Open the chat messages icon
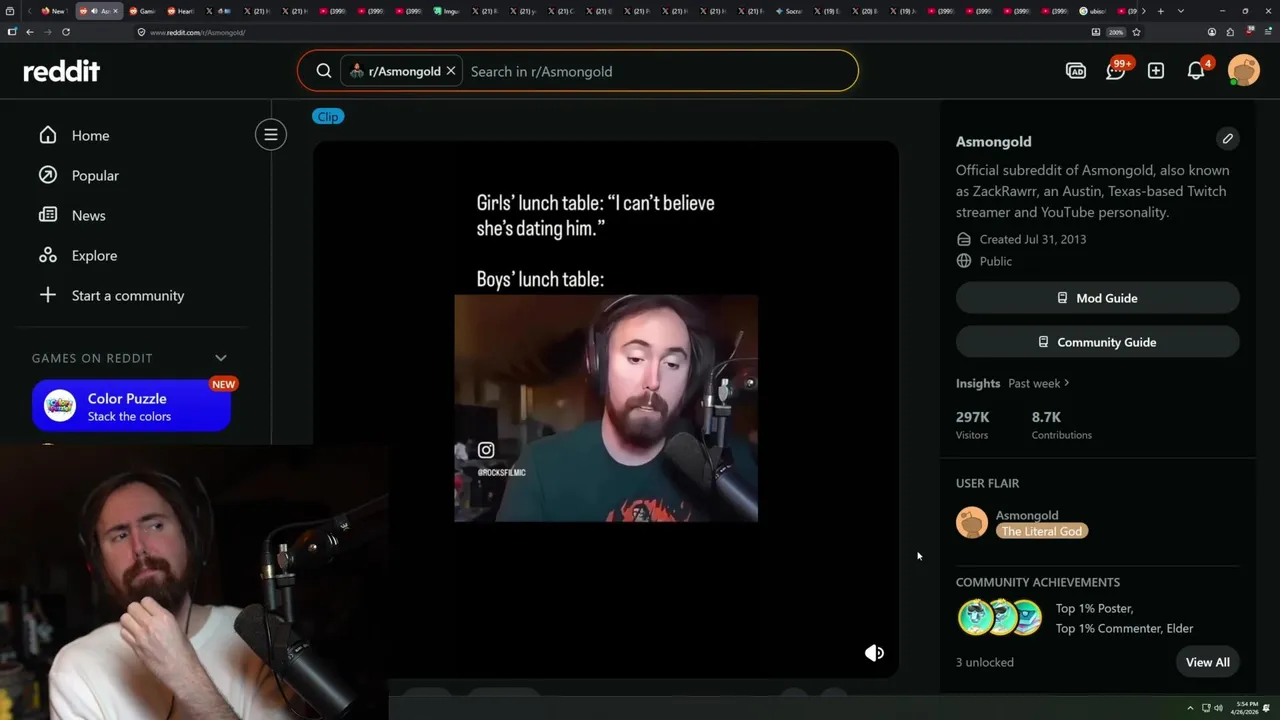The height and width of the screenshot is (720, 1280). (x=1116, y=71)
